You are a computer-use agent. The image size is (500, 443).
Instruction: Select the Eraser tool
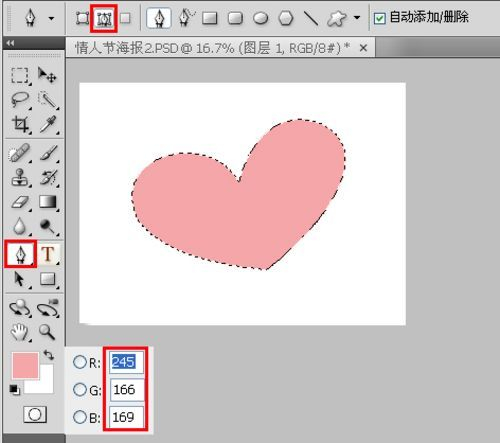tap(20, 202)
